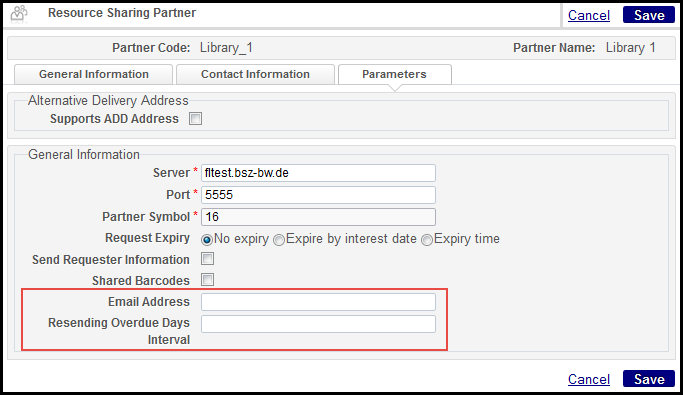Switch to the General Information tab

point(94,74)
